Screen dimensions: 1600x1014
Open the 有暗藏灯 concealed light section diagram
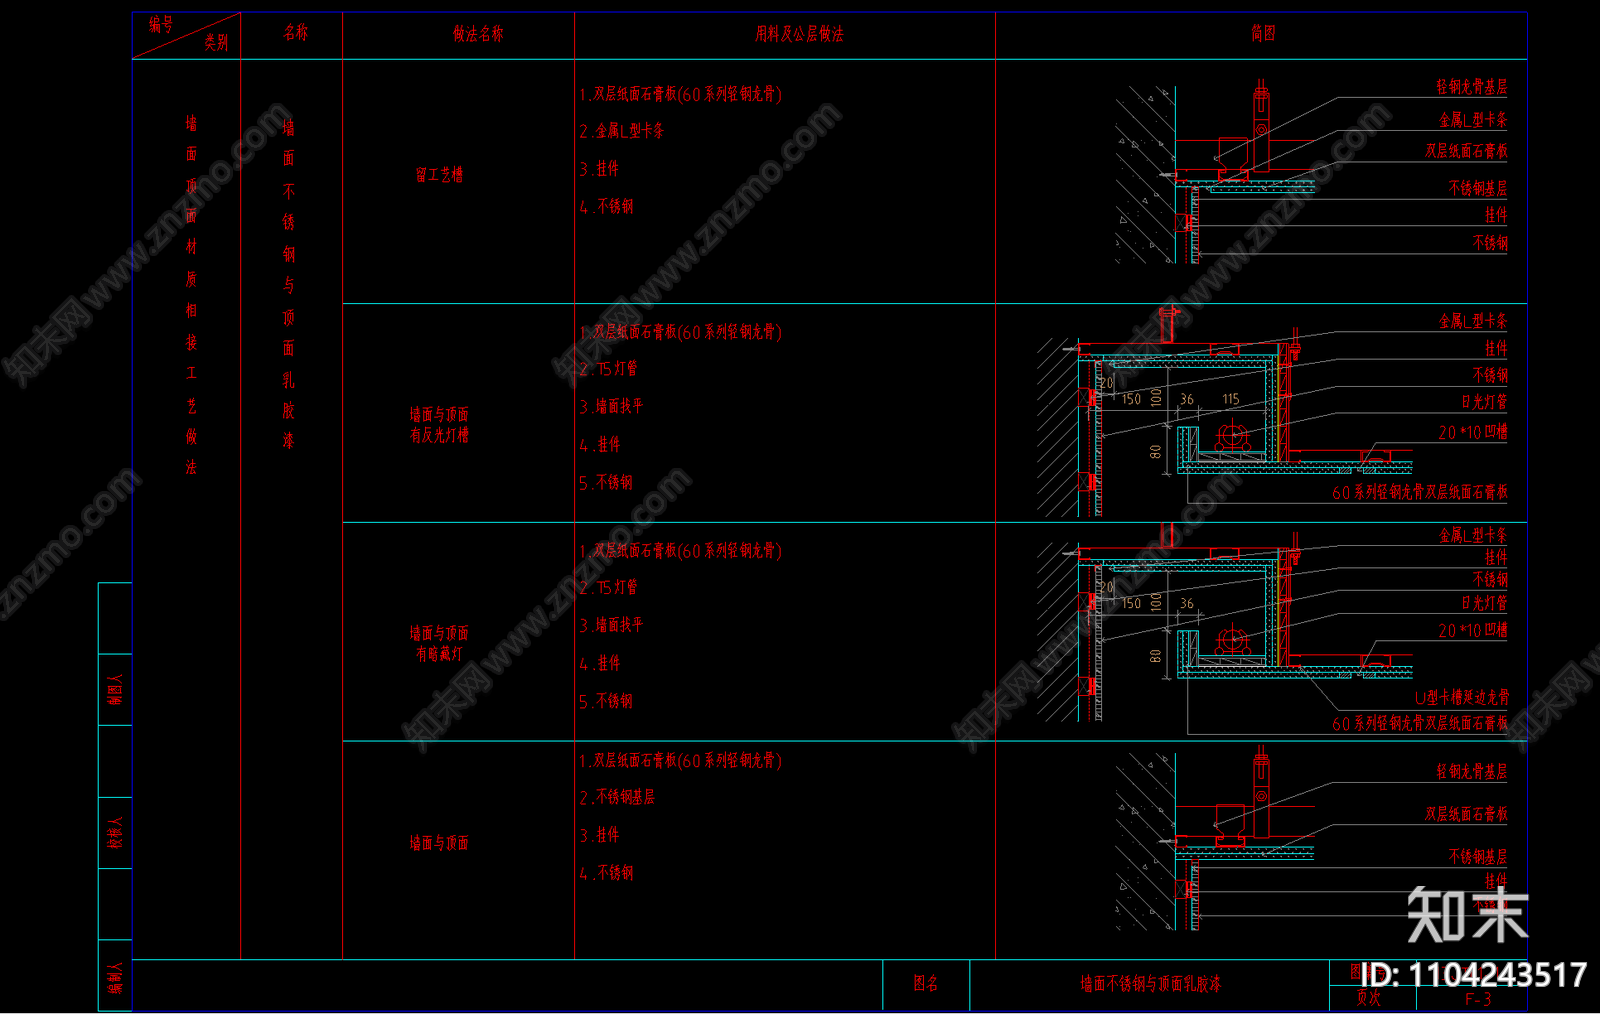tap(1225, 625)
